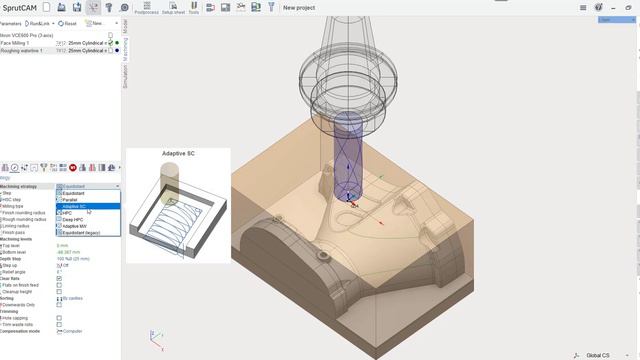Image resolution: width=640 pixels, height=360 pixels.
Task: Click the Relief angle value
Action: coord(59,272)
